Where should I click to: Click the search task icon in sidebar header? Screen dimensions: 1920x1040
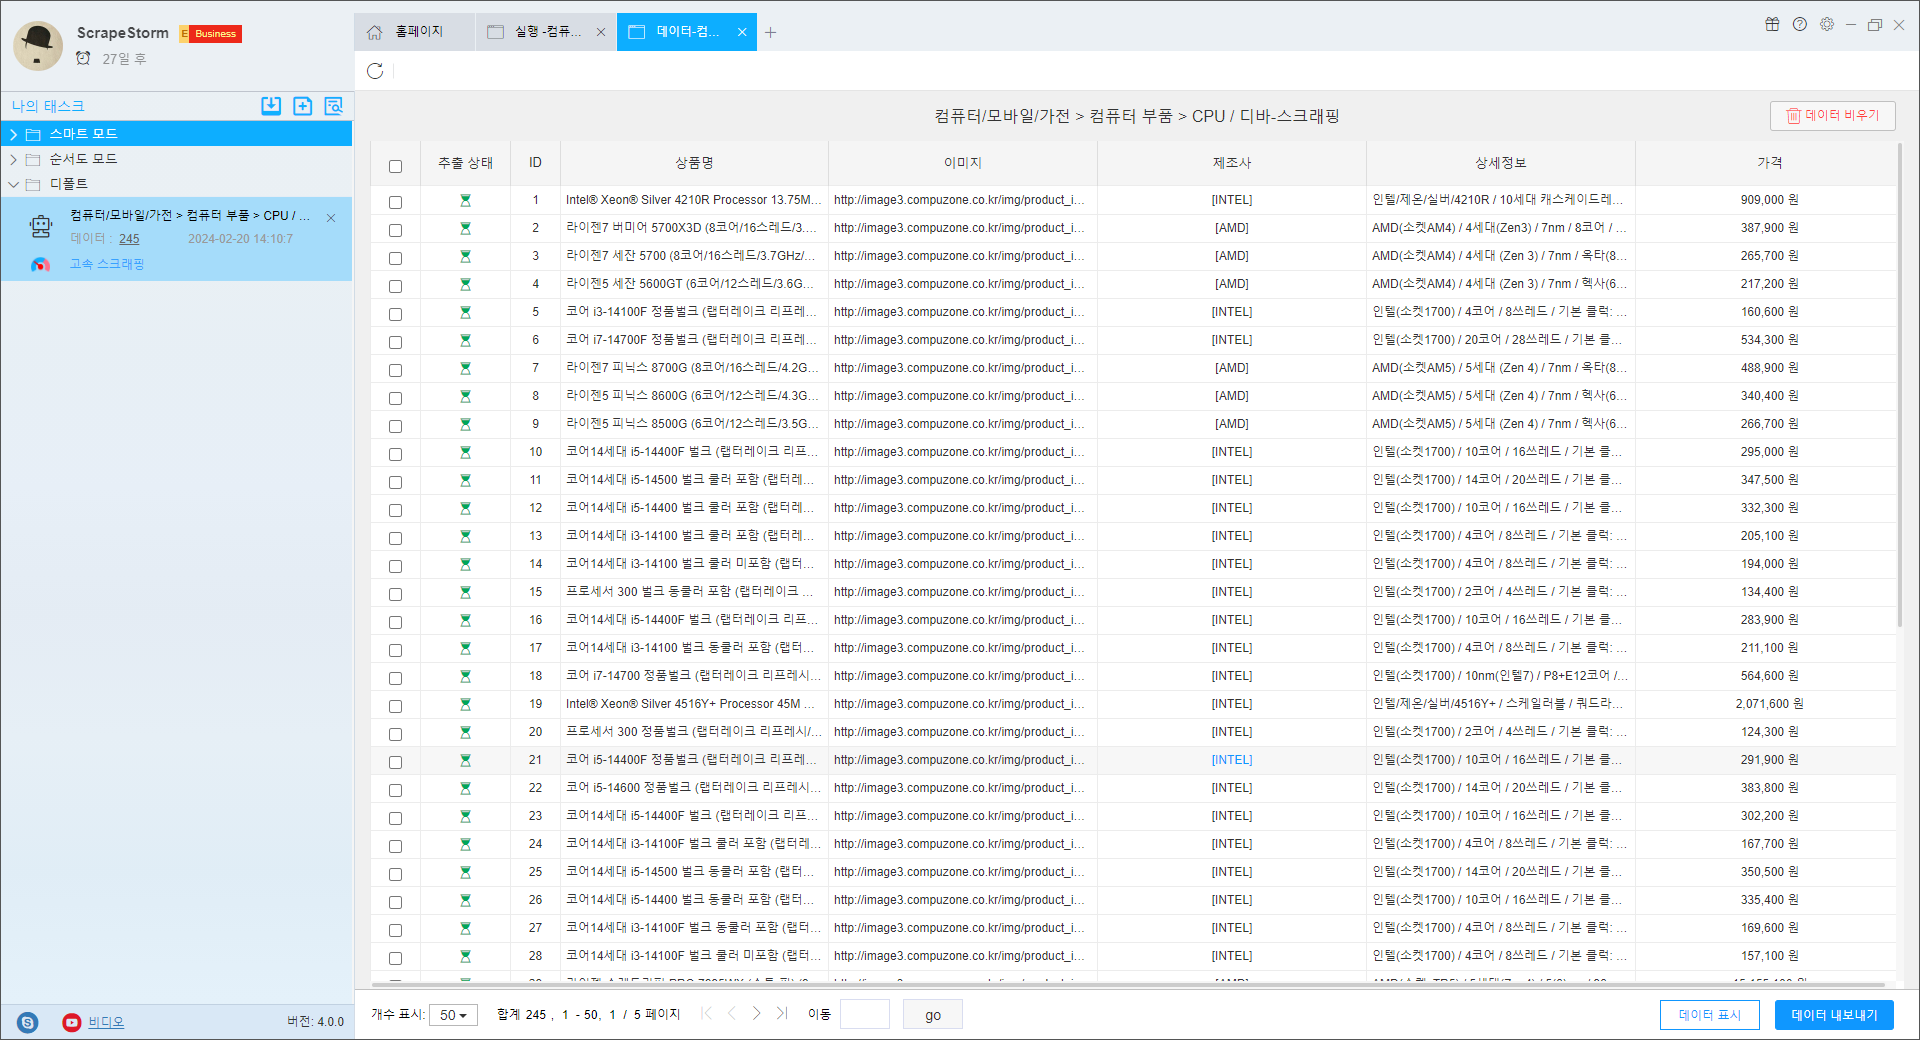[x=334, y=106]
